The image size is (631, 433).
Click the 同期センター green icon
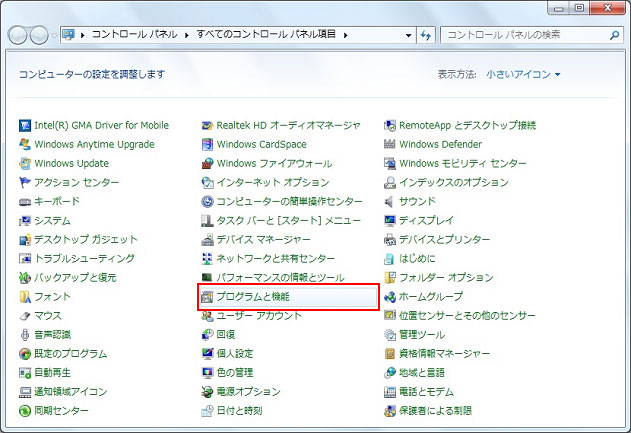click(25, 411)
